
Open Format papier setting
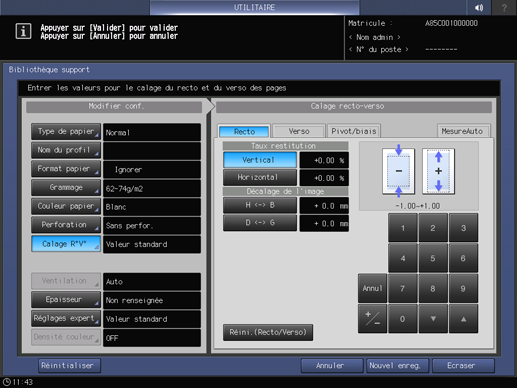pyautogui.click(x=66, y=169)
